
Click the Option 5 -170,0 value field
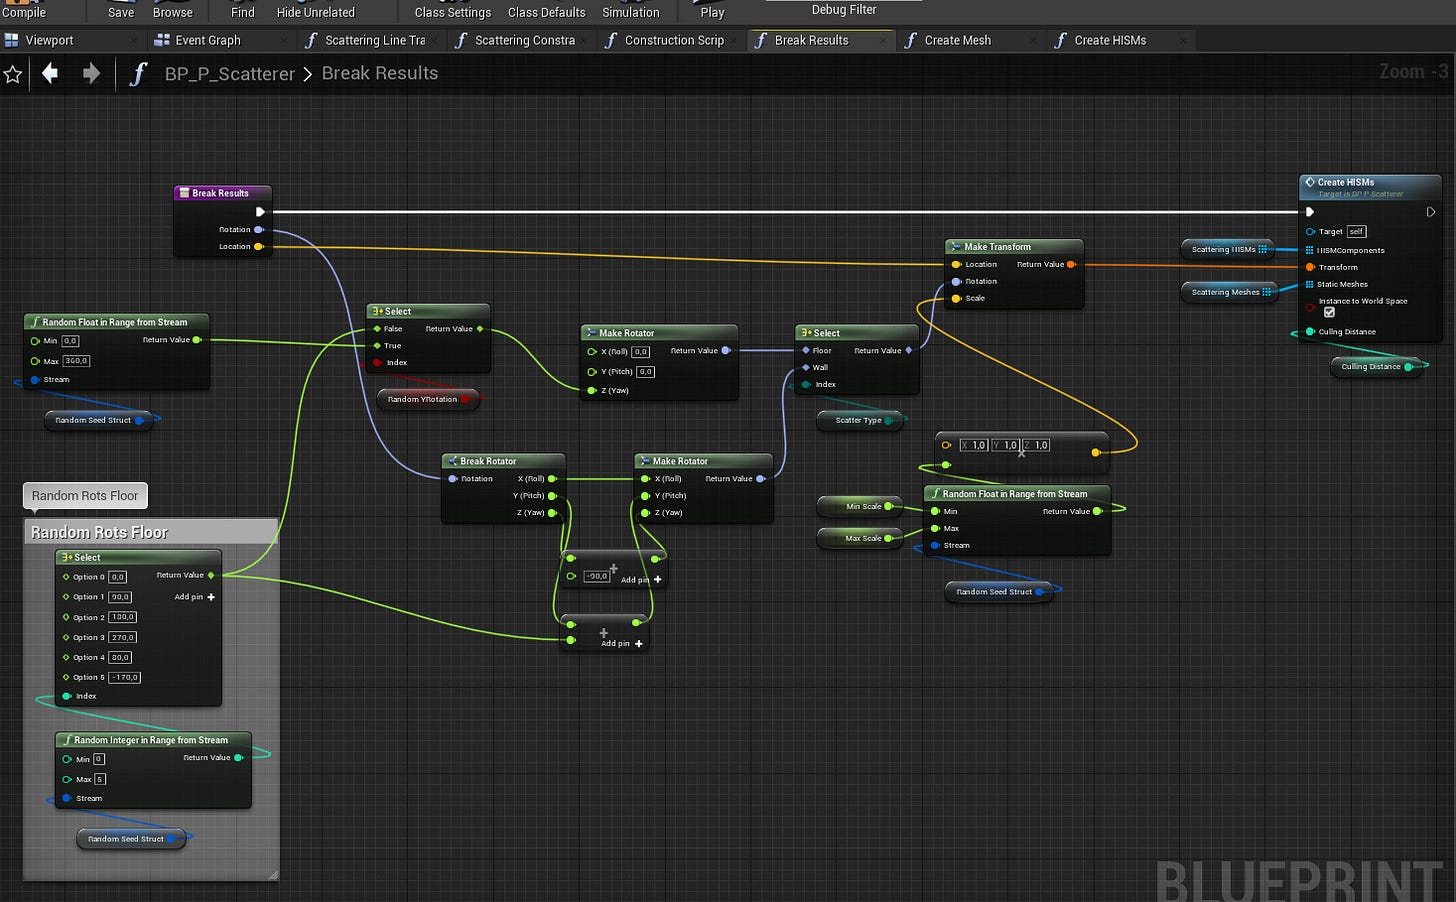125,677
